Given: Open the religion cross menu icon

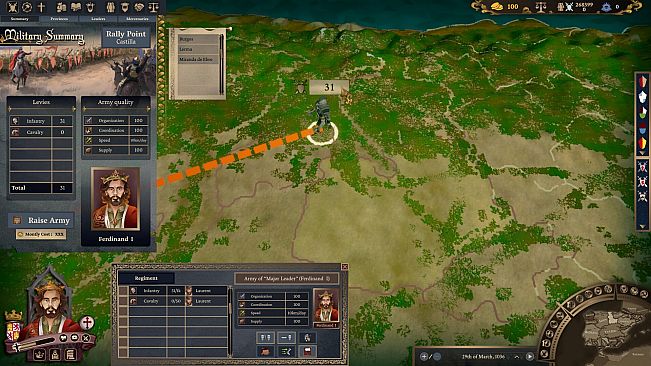Looking at the screenshot, I should [x=41, y=7].
